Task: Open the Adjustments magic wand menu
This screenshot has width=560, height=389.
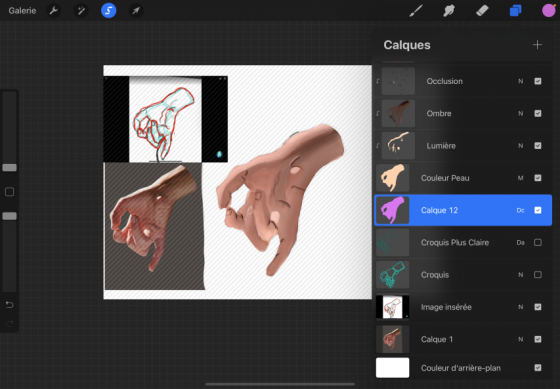Action: (x=81, y=11)
